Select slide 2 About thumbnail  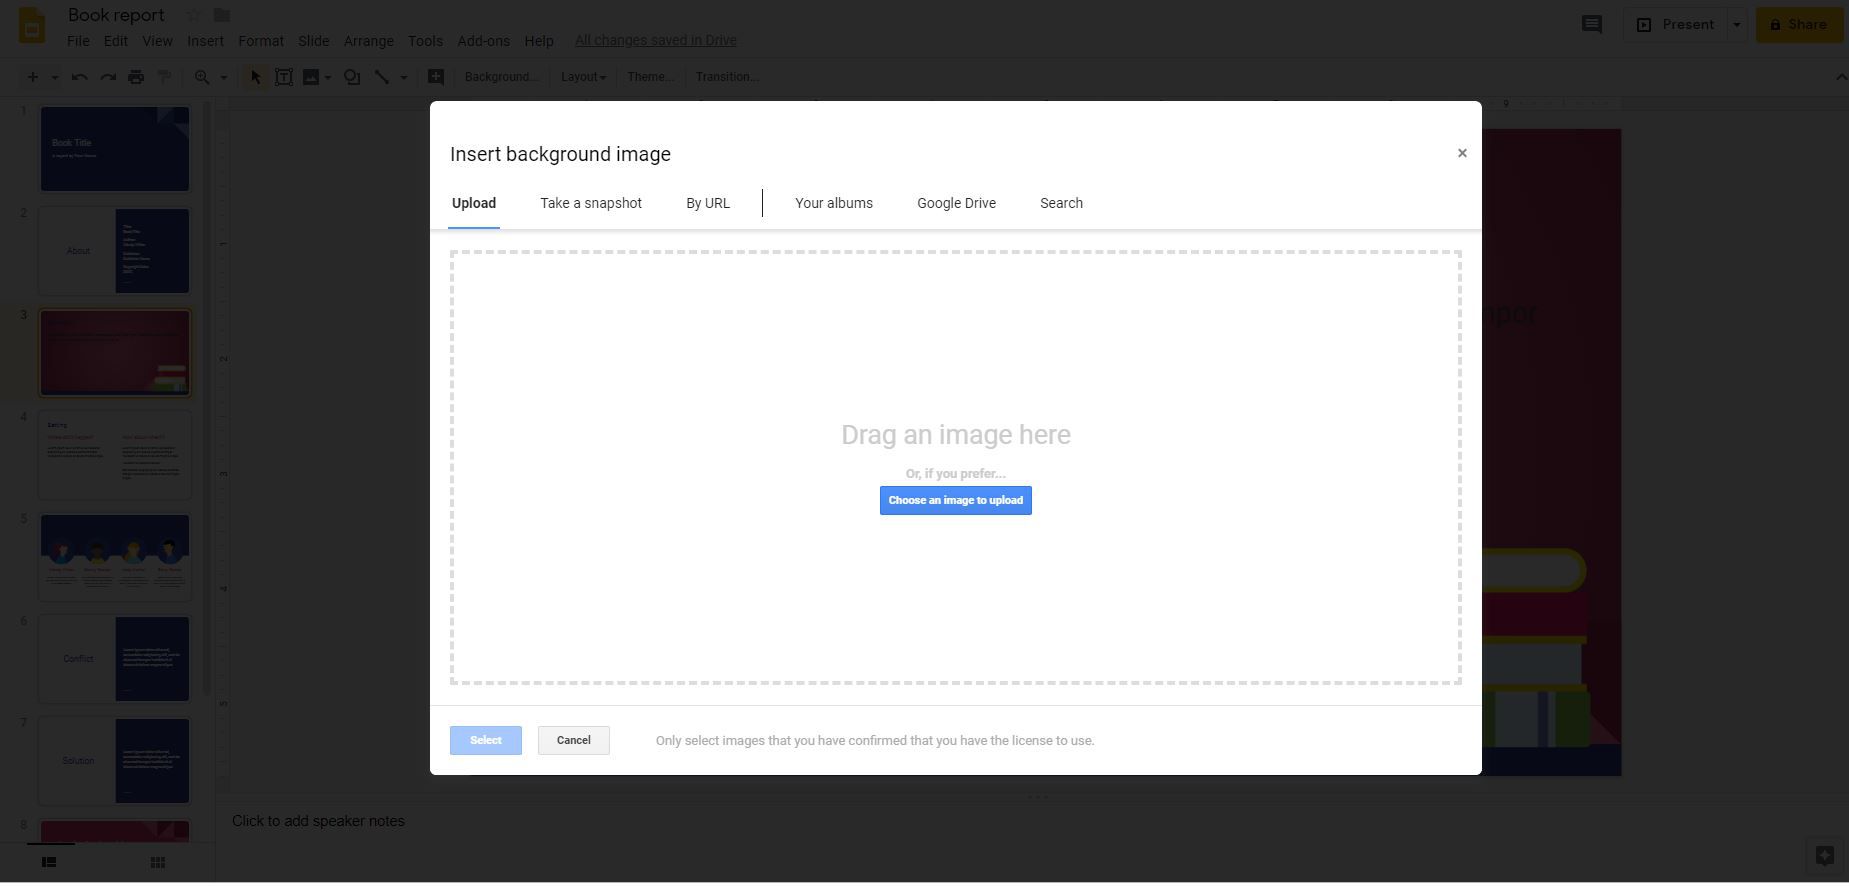(115, 251)
